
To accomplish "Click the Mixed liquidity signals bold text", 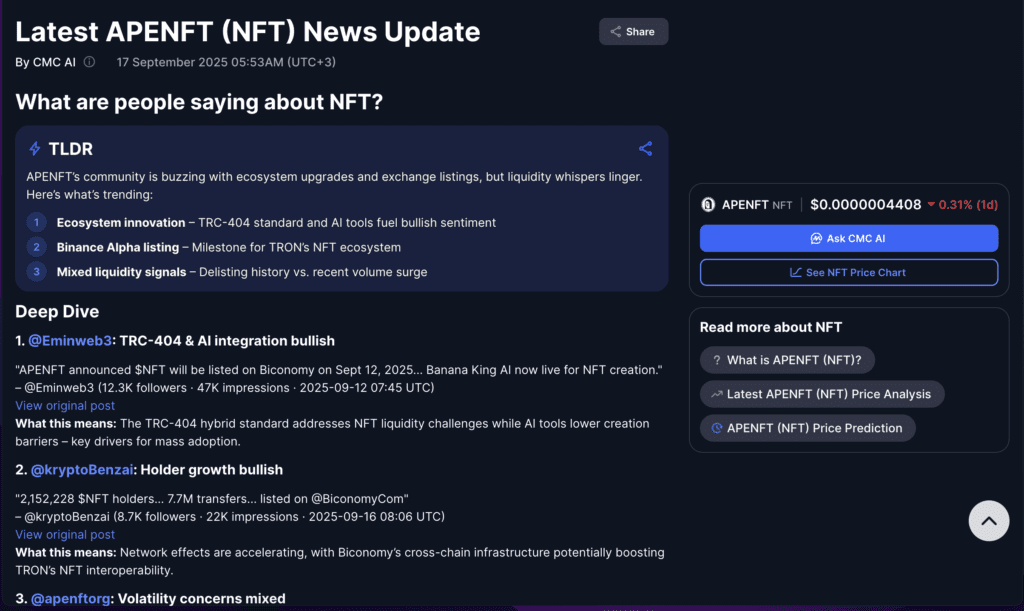I will click(x=121, y=272).
